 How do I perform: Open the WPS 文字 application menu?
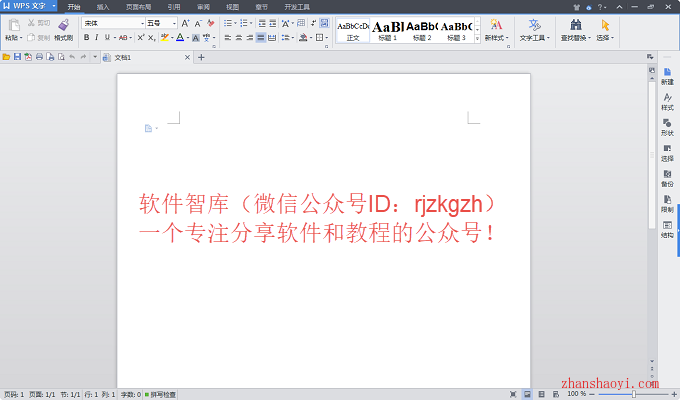(x=29, y=6)
